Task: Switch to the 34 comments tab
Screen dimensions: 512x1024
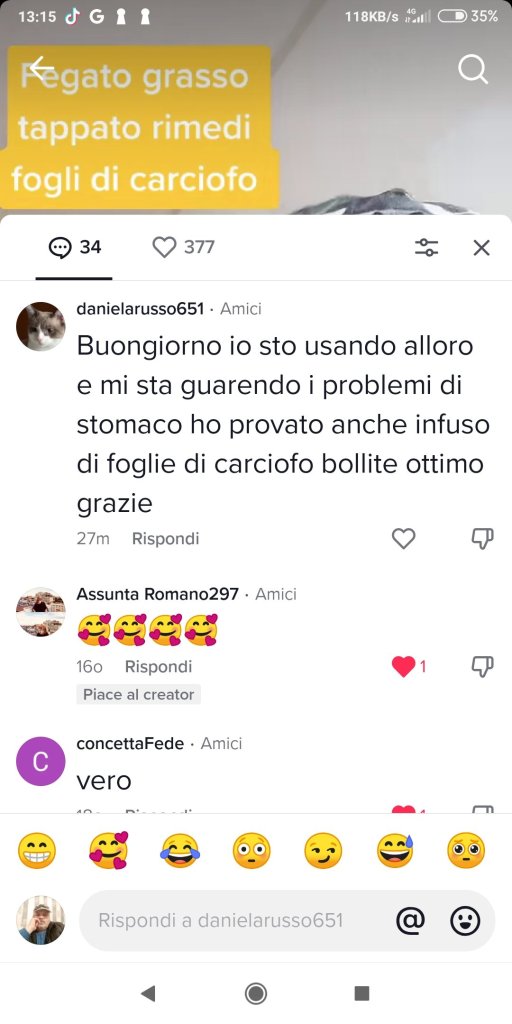Action: pos(74,247)
